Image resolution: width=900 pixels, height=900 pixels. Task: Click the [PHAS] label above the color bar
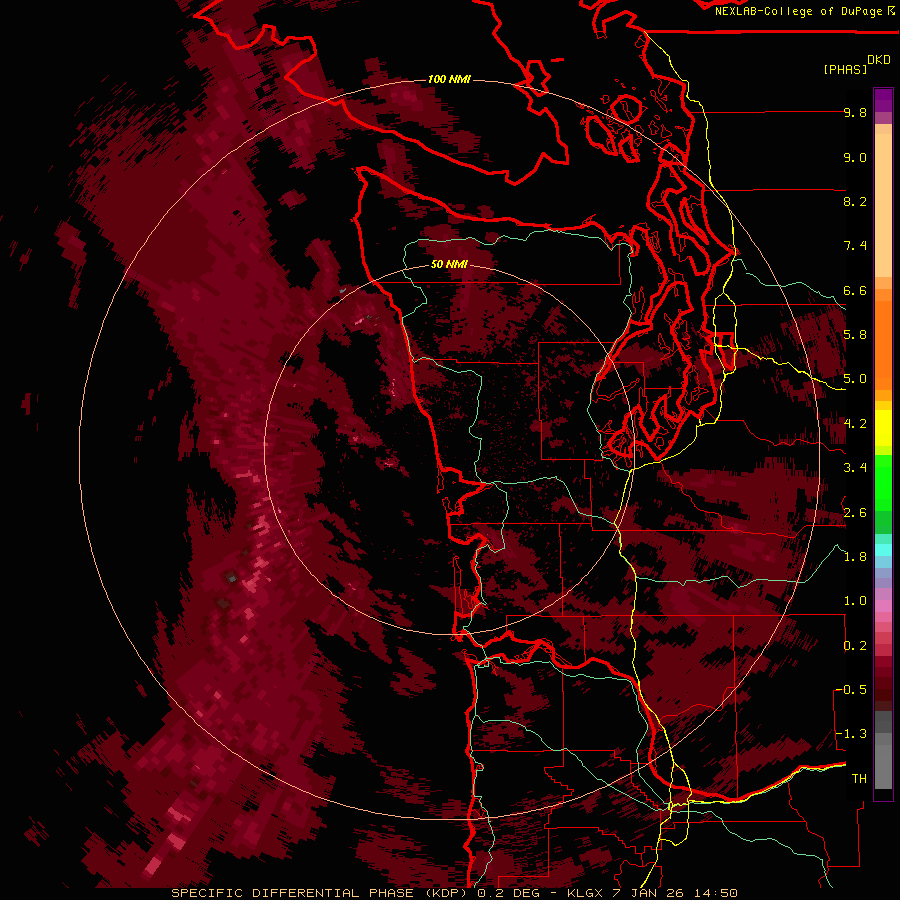(x=845, y=69)
